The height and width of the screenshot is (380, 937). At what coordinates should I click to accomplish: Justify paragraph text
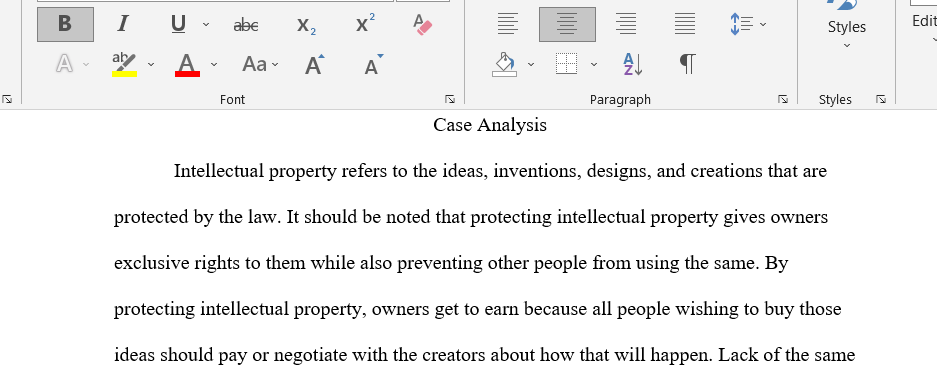tap(685, 24)
